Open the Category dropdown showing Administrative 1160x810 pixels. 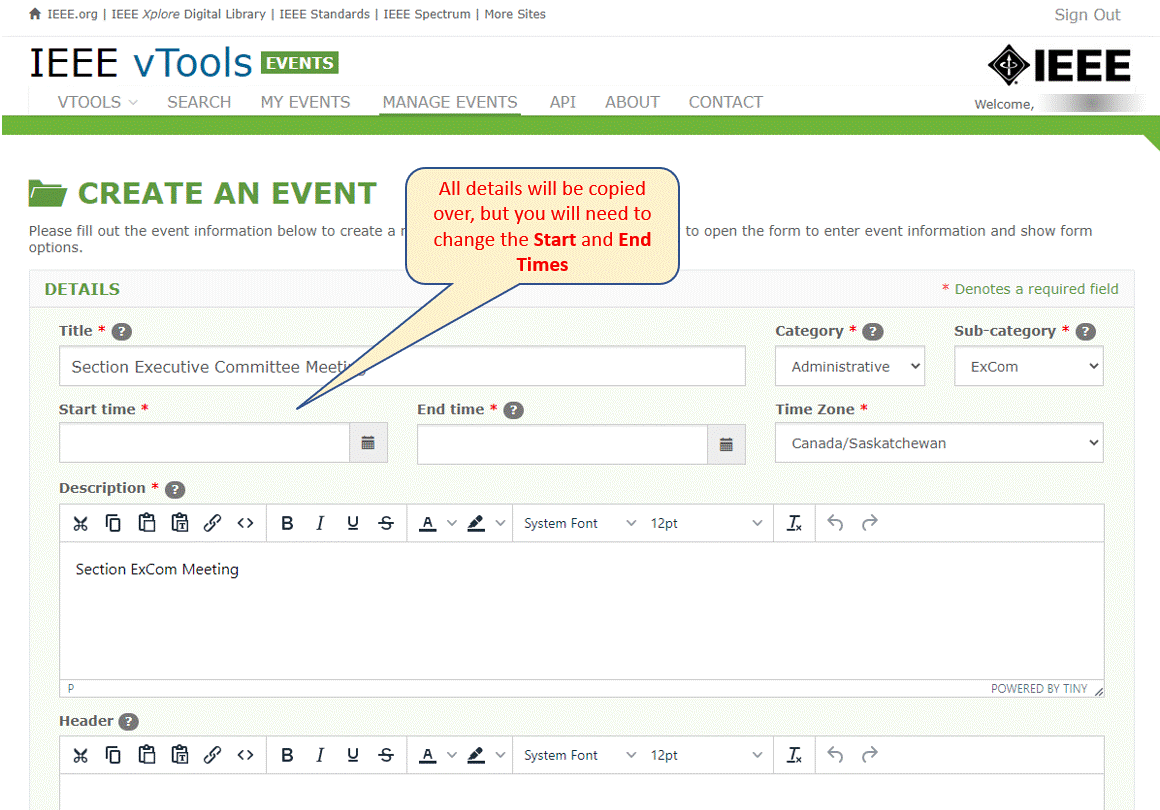coord(850,366)
